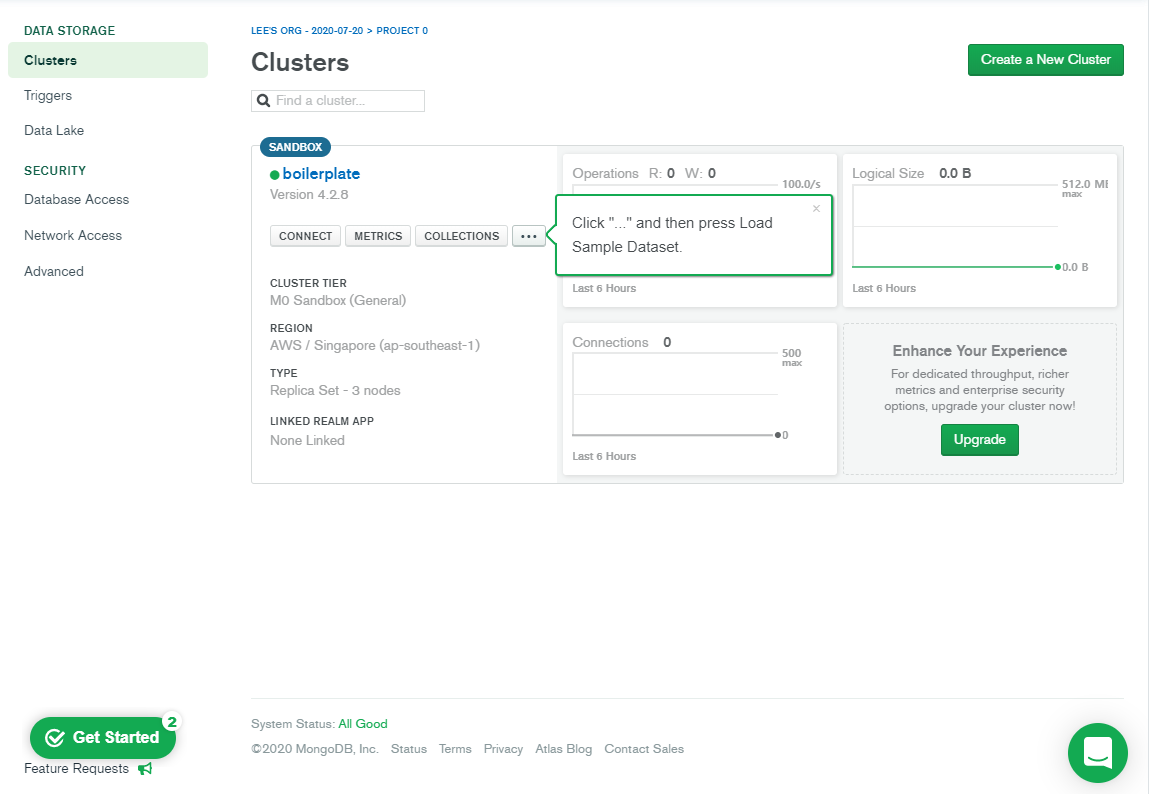This screenshot has width=1151, height=794.
Task: Click AWS / Singapore (ap-southeast-1) region text
Action: (x=374, y=346)
